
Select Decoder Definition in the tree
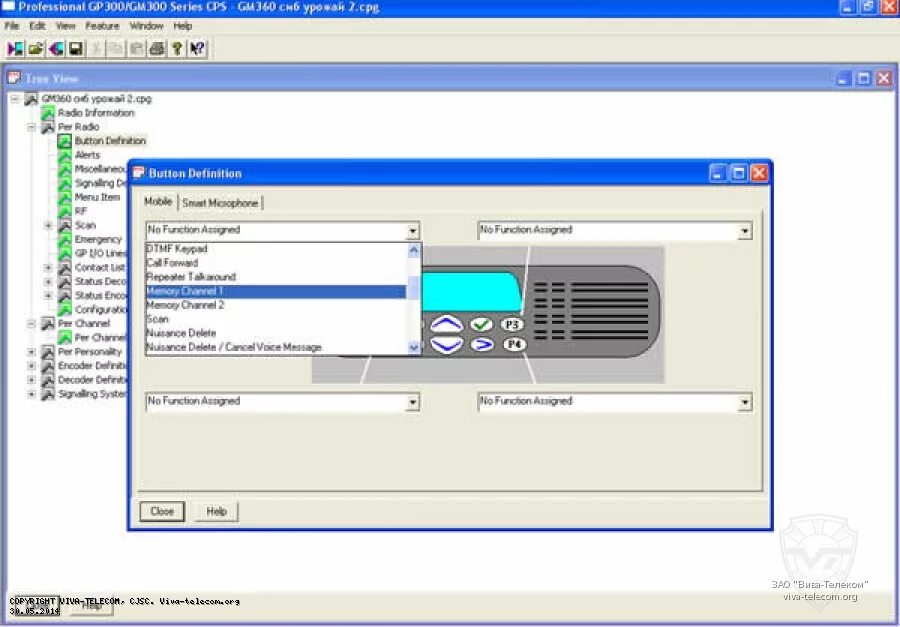pos(92,380)
